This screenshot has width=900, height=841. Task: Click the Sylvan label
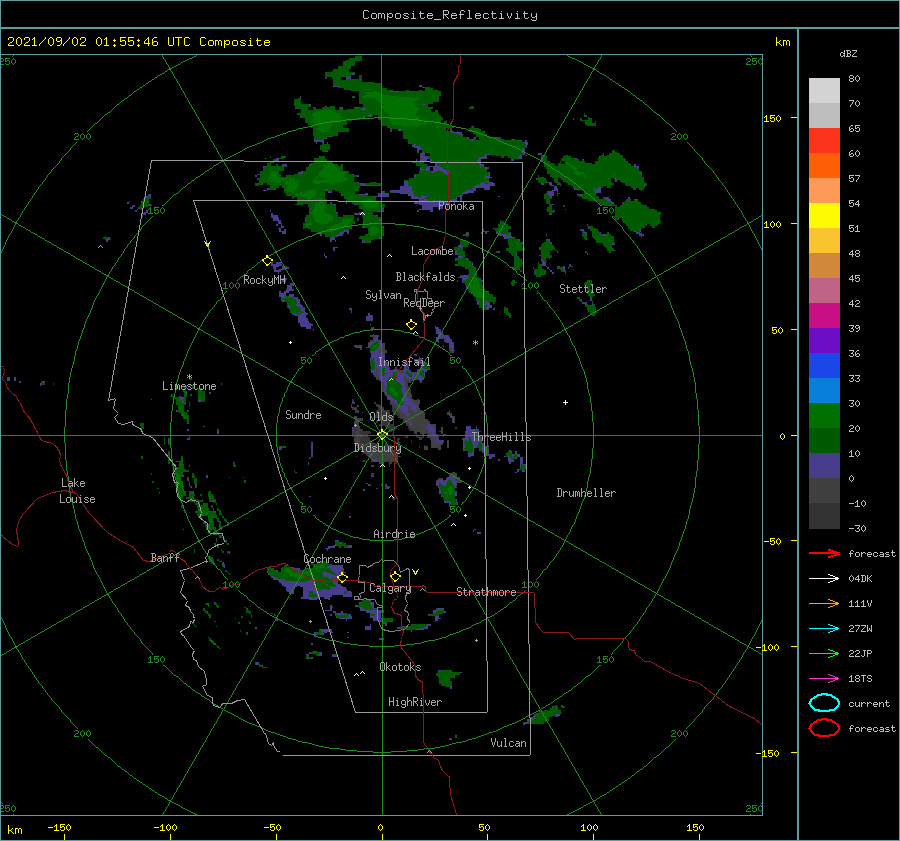pyautogui.click(x=383, y=295)
